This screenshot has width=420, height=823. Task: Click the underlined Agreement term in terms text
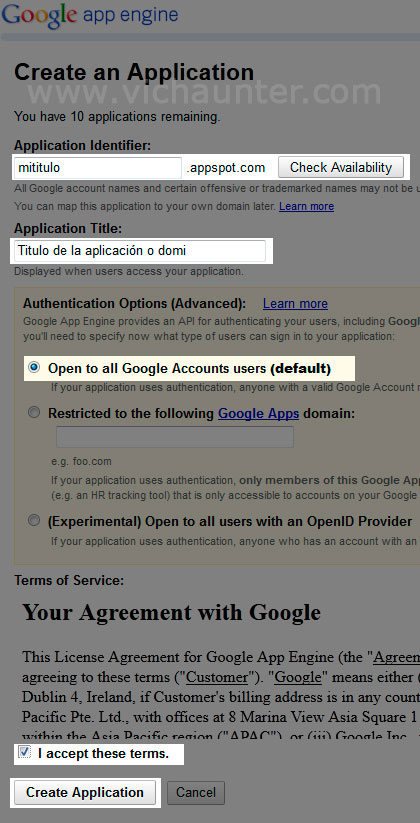pos(396,657)
